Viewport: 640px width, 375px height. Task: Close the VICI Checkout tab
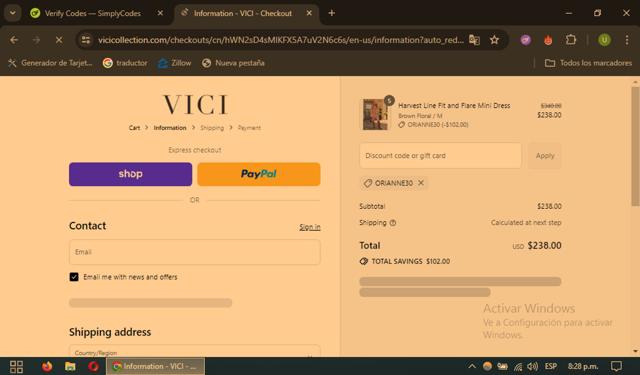coord(309,13)
